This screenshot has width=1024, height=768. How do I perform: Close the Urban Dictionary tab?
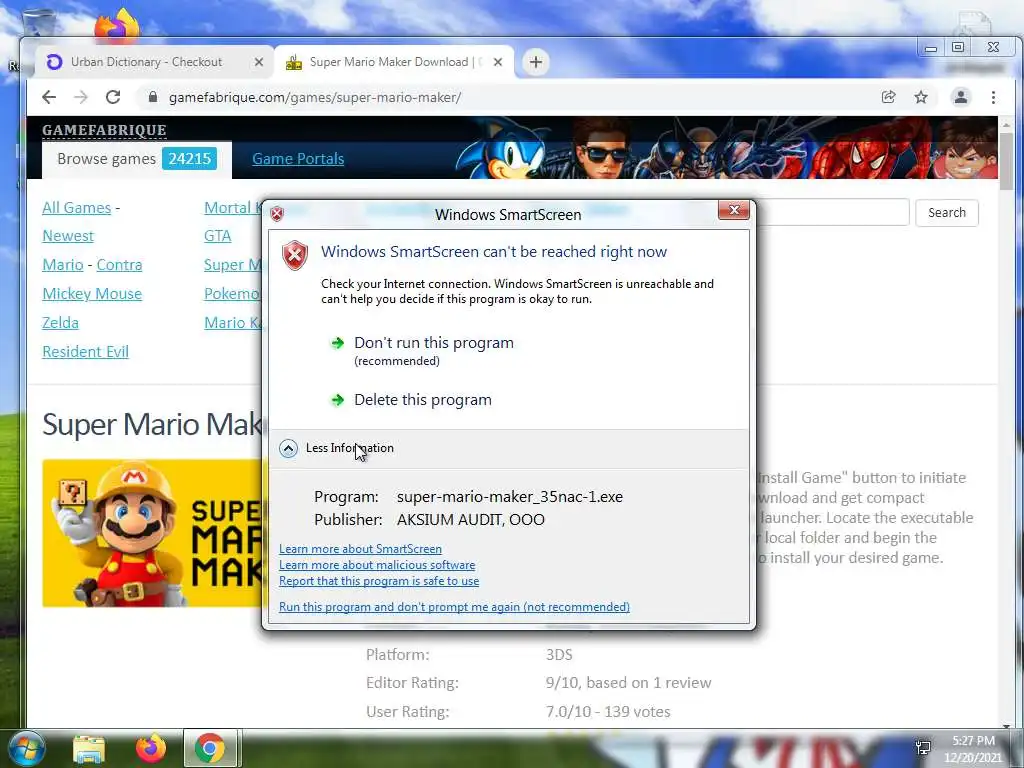259,62
